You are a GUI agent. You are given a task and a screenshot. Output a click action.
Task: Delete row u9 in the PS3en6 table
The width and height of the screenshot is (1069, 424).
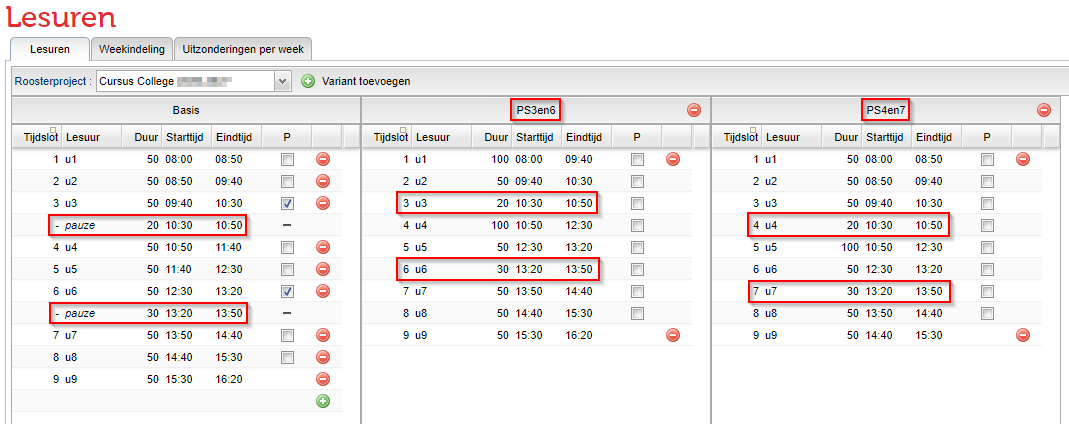click(x=673, y=335)
